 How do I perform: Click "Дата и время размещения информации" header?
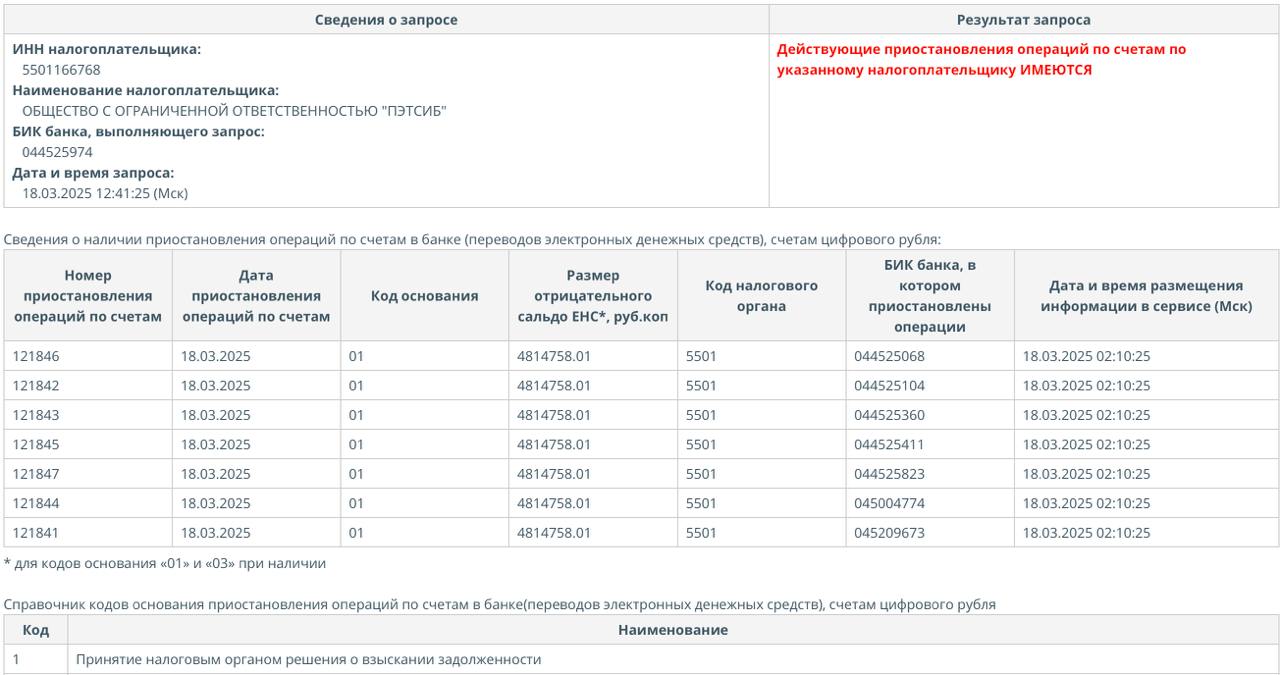coord(1146,296)
